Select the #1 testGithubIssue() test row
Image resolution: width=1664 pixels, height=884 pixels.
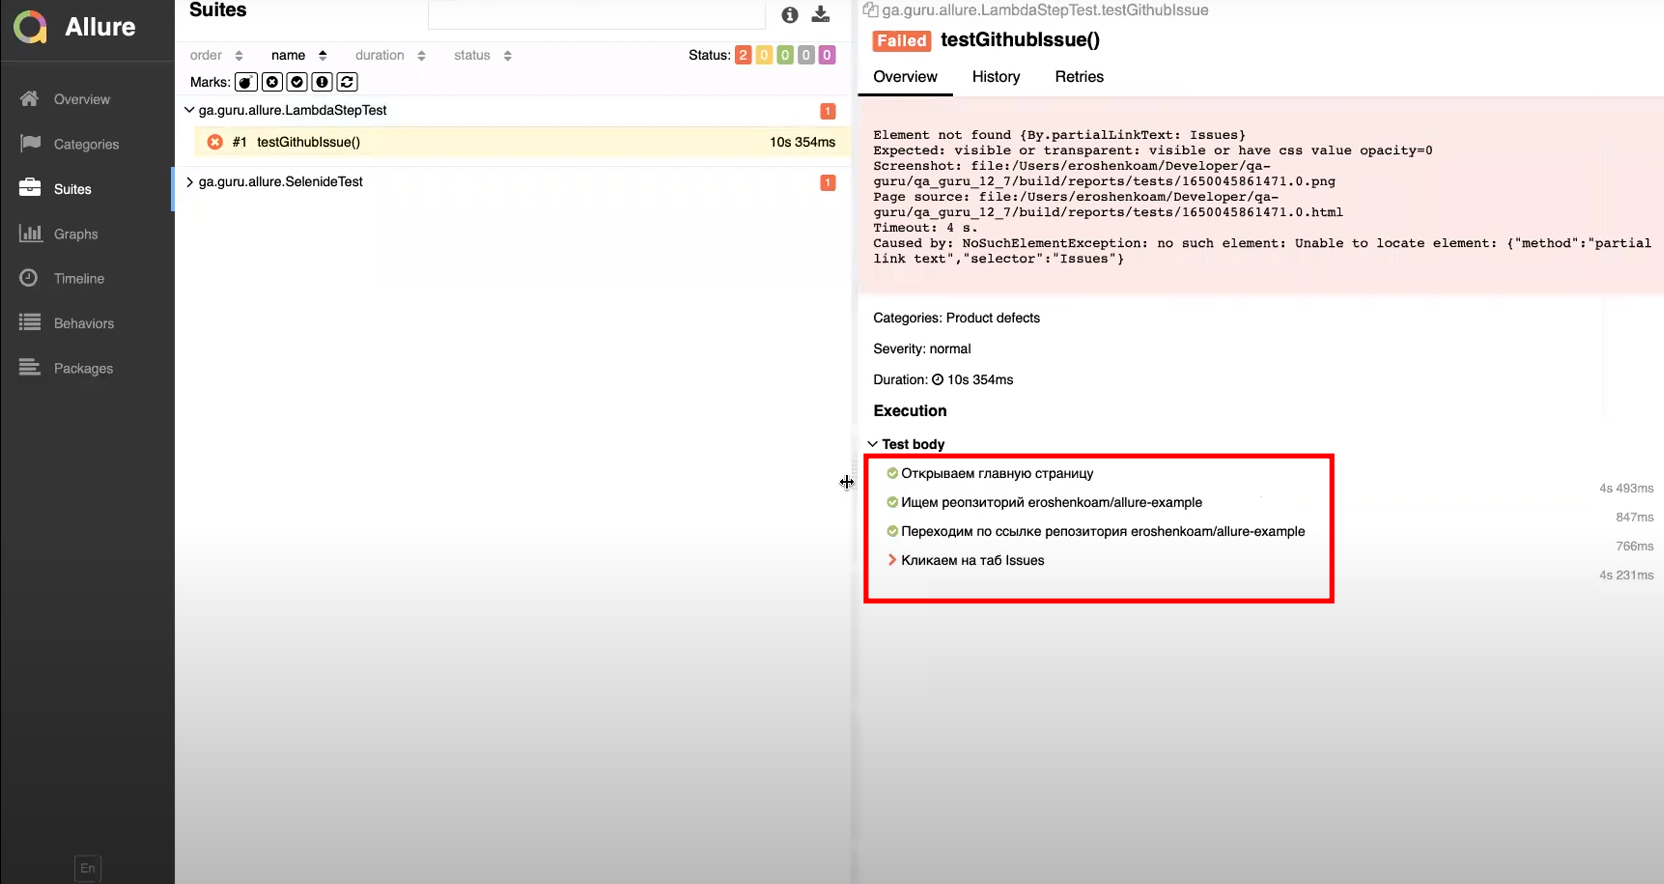pos(521,142)
